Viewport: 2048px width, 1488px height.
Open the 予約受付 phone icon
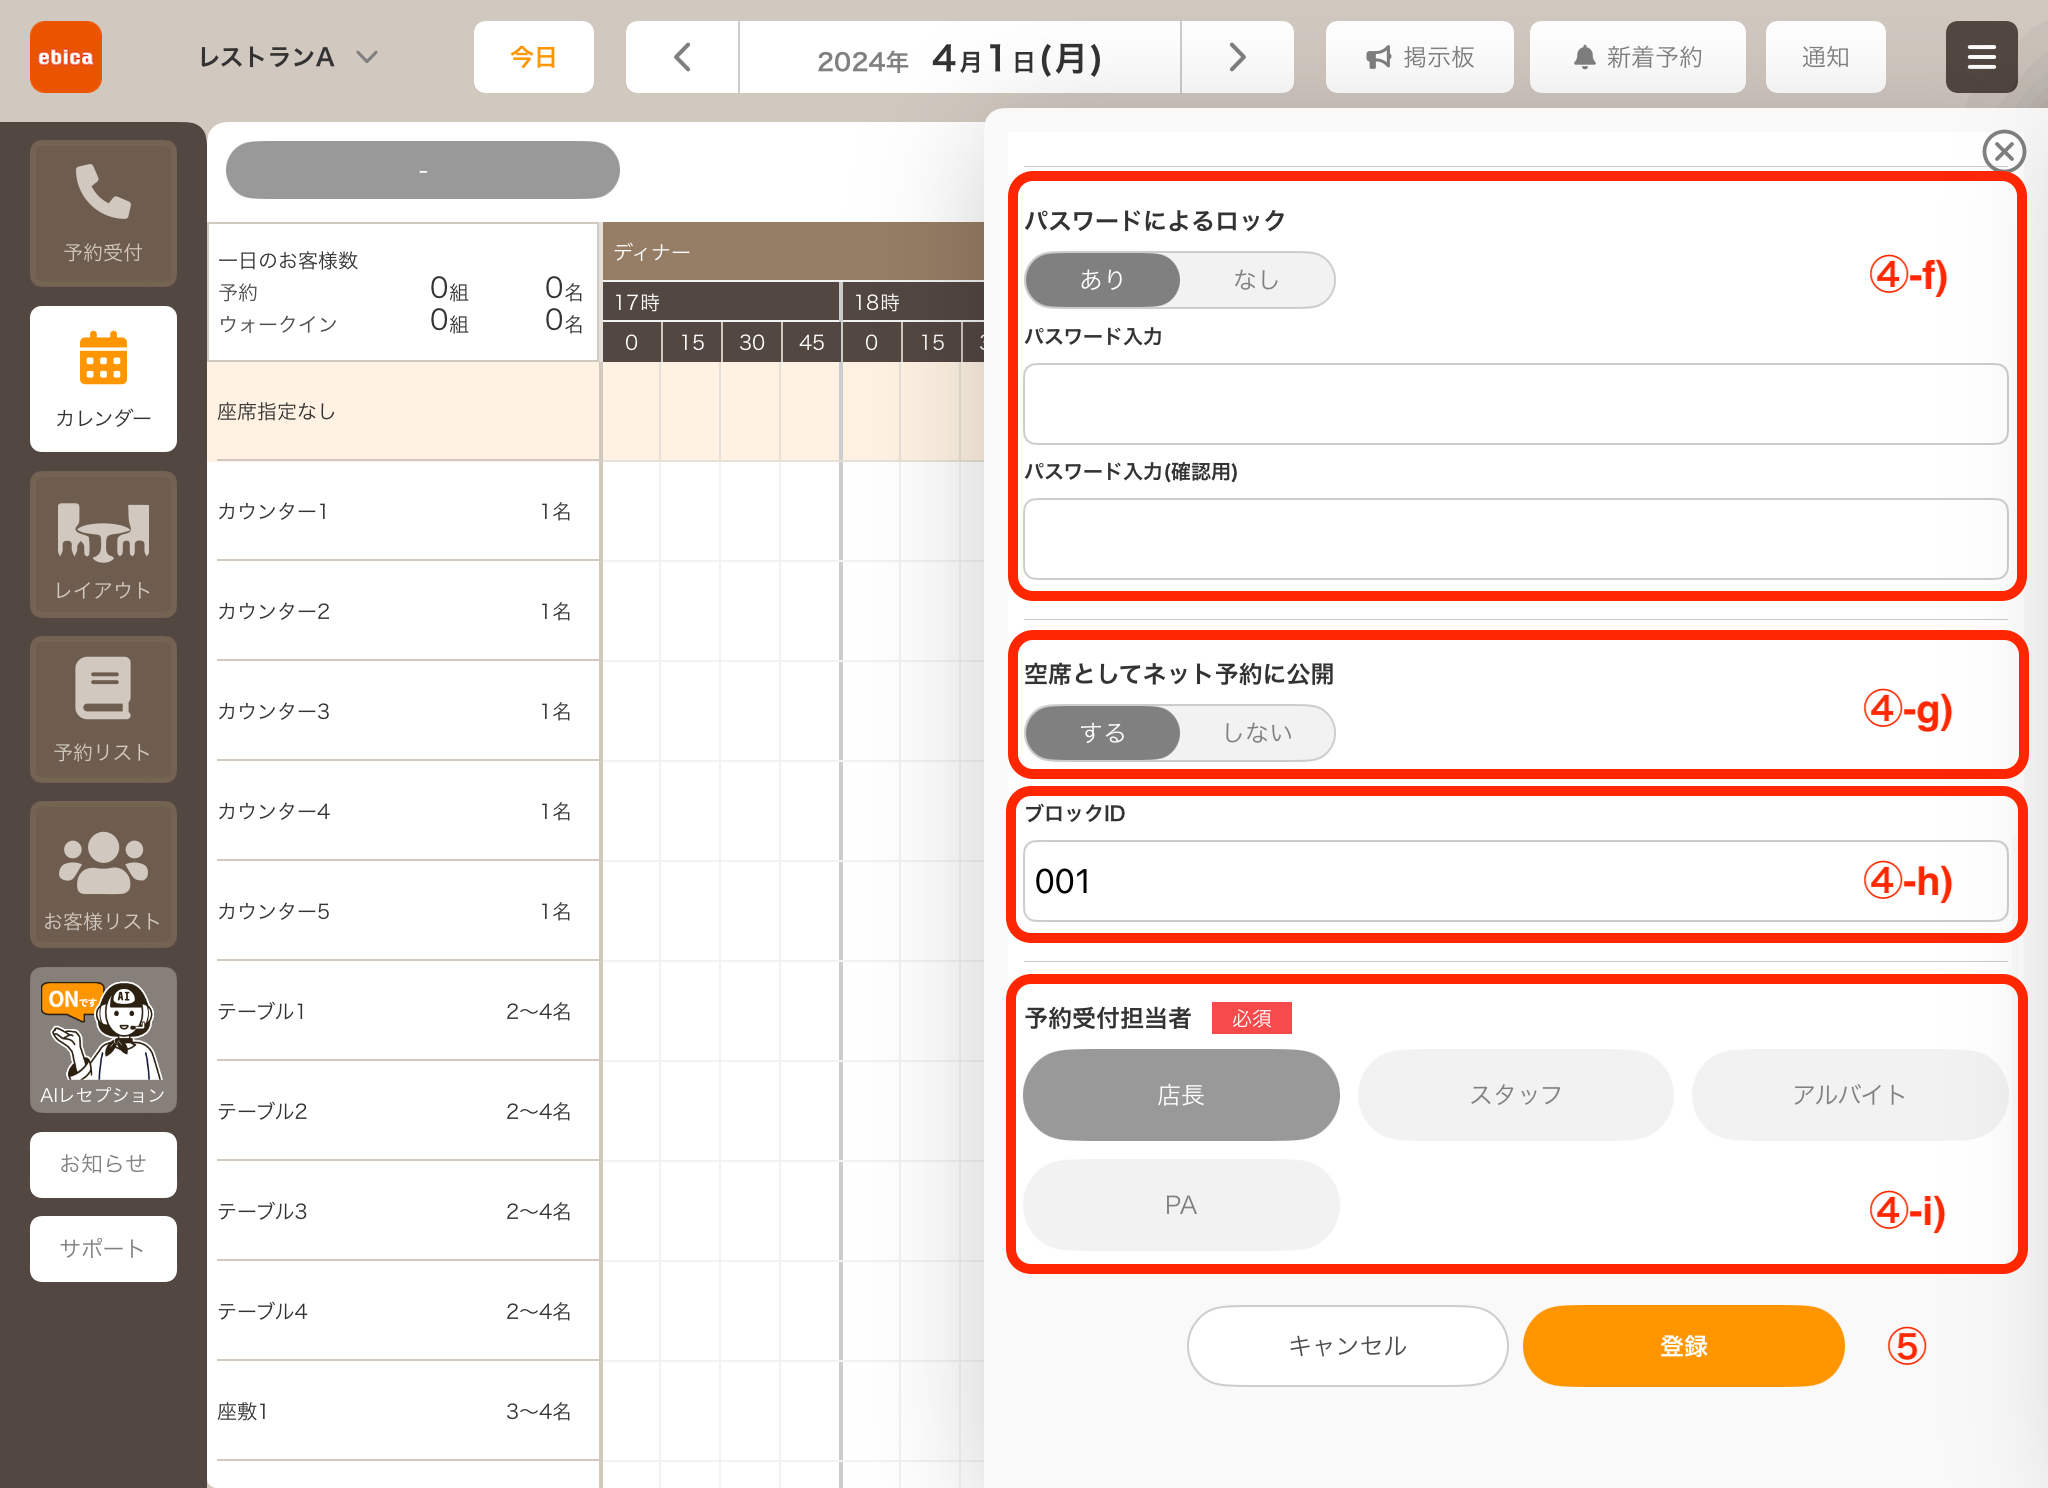[103, 213]
